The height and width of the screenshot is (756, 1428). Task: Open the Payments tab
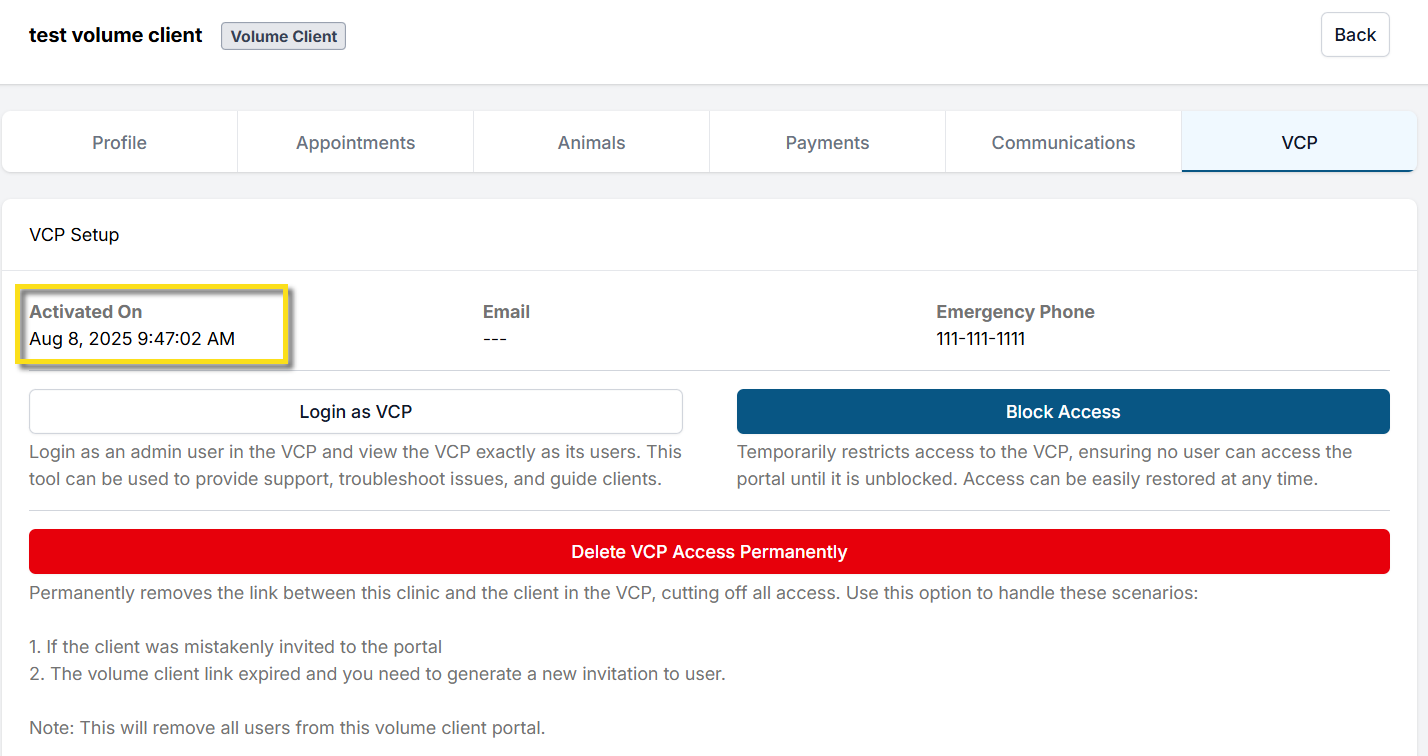[x=827, y=143]
